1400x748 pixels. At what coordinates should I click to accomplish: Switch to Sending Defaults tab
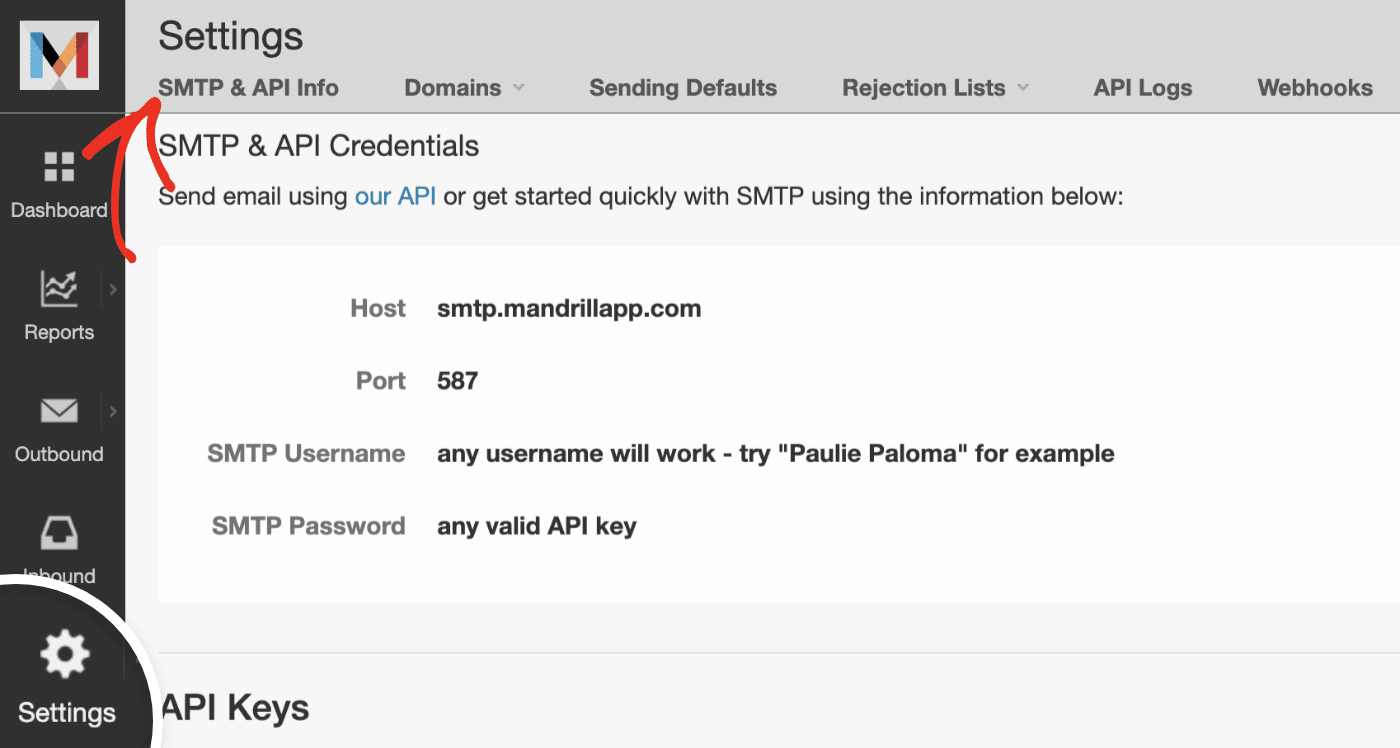pos(683,88)
